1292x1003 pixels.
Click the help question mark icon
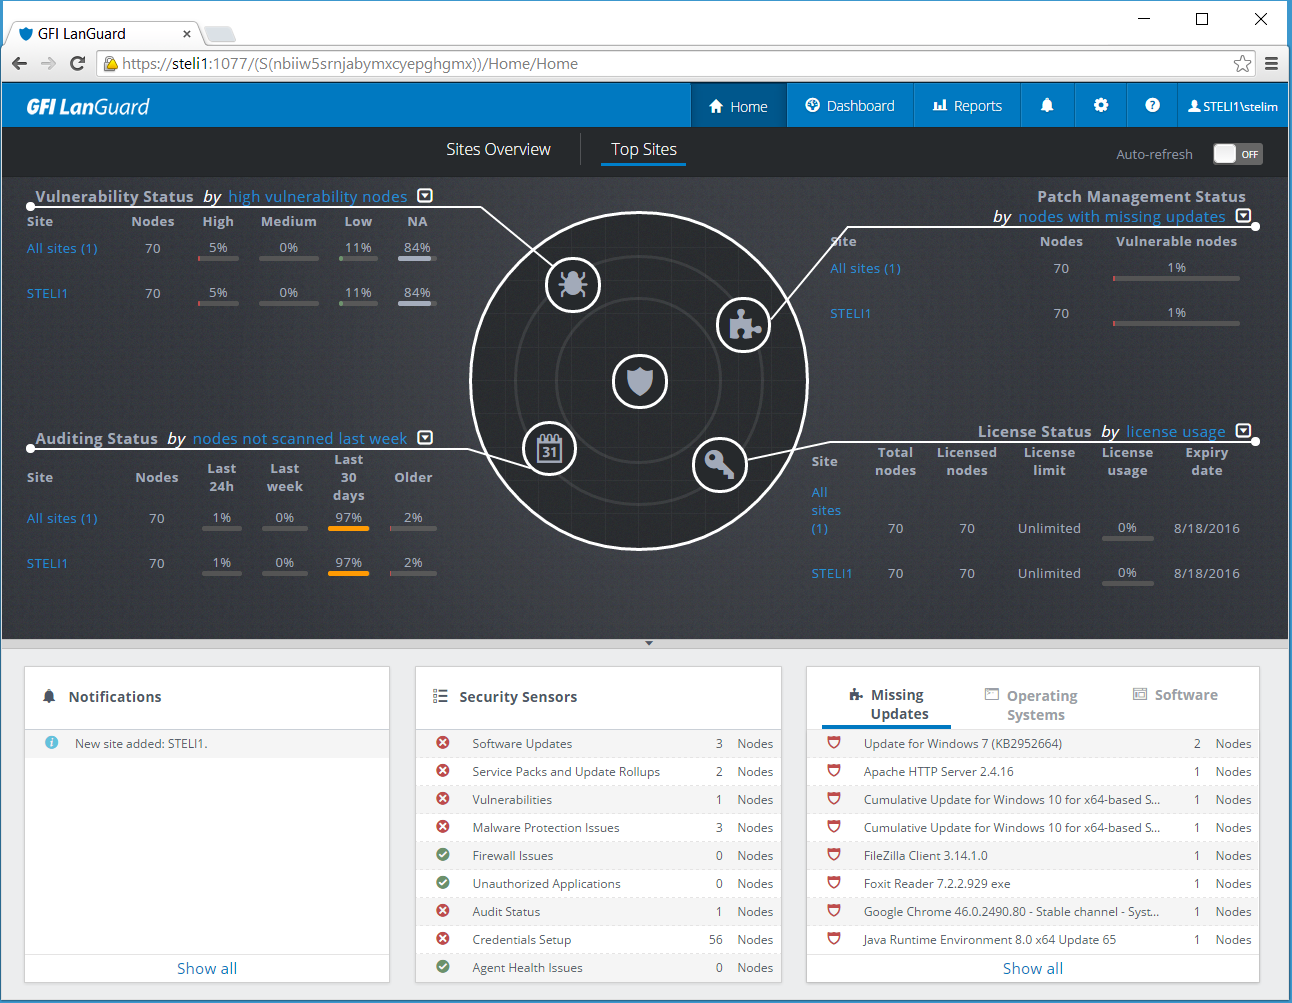[1152, 105]
